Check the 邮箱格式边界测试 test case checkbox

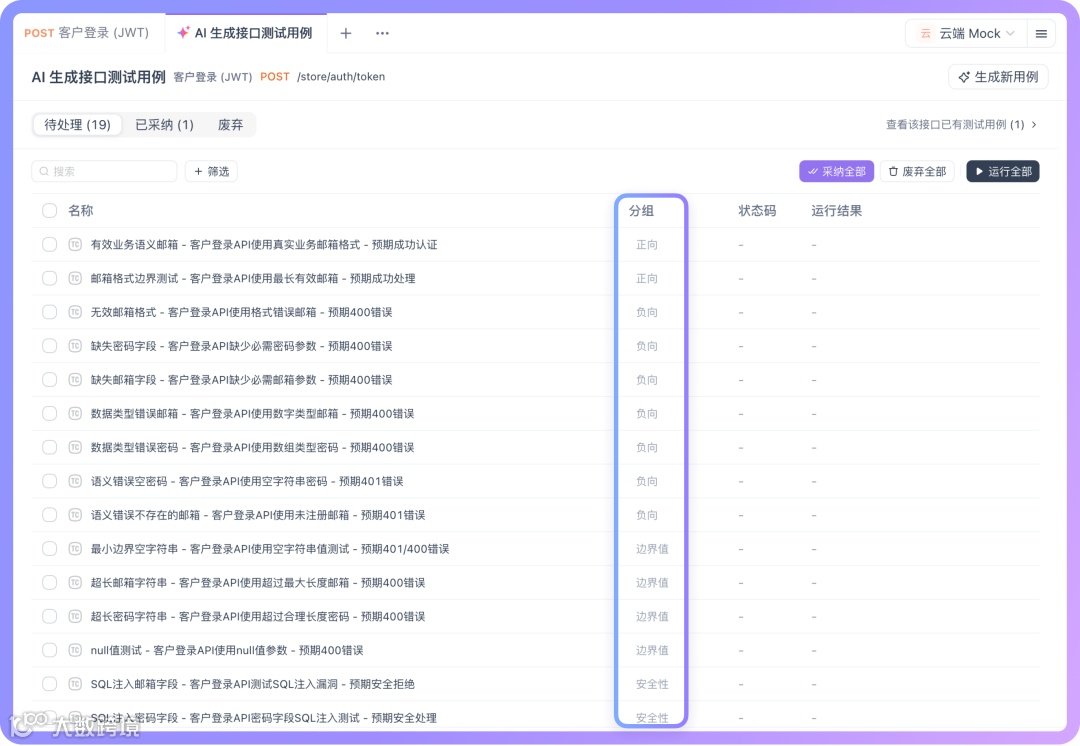50,278
